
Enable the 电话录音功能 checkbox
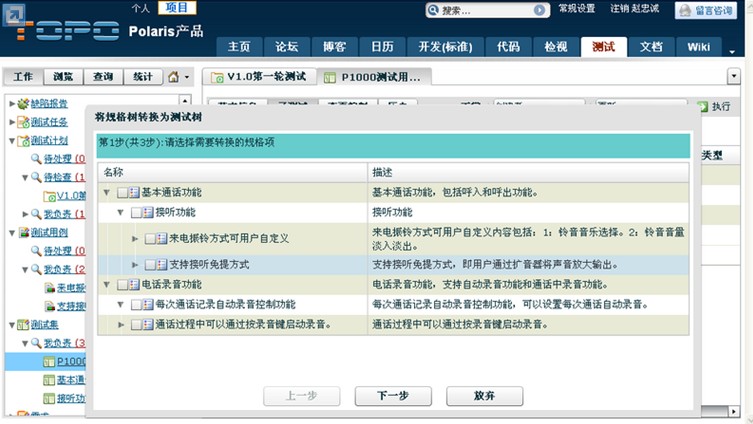(x=122, y=285)
